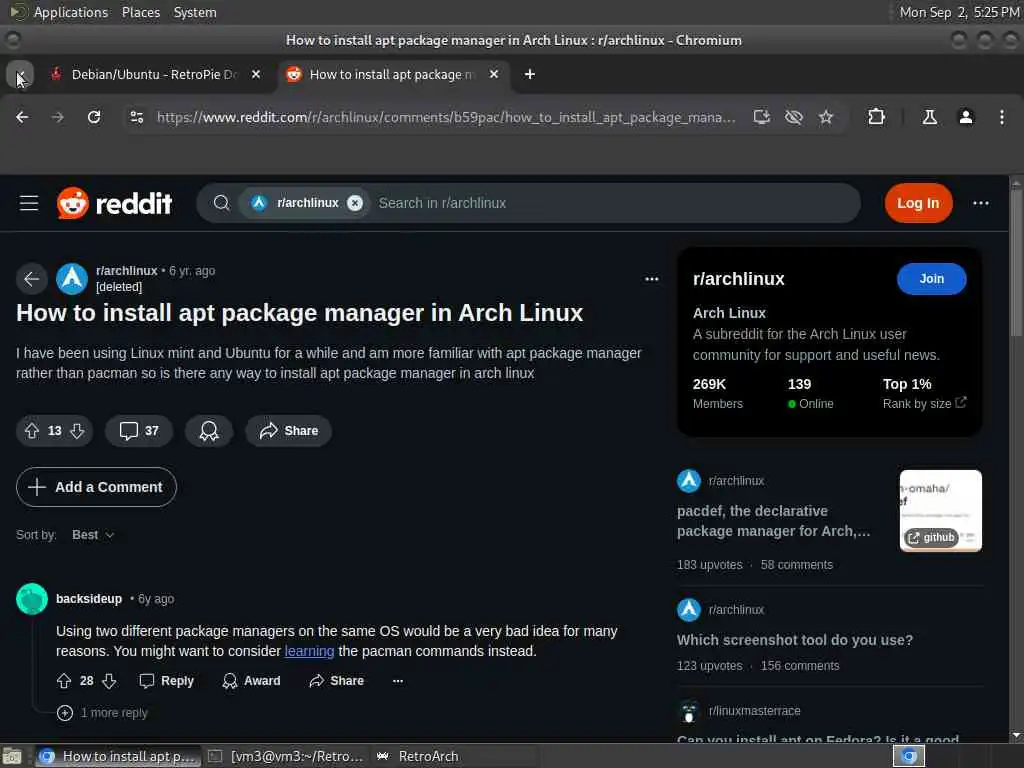Image resolution: width=1024 pixels, height=768 pixels.
Task: Click the browser forward arrow
Action: coord(58,117)
